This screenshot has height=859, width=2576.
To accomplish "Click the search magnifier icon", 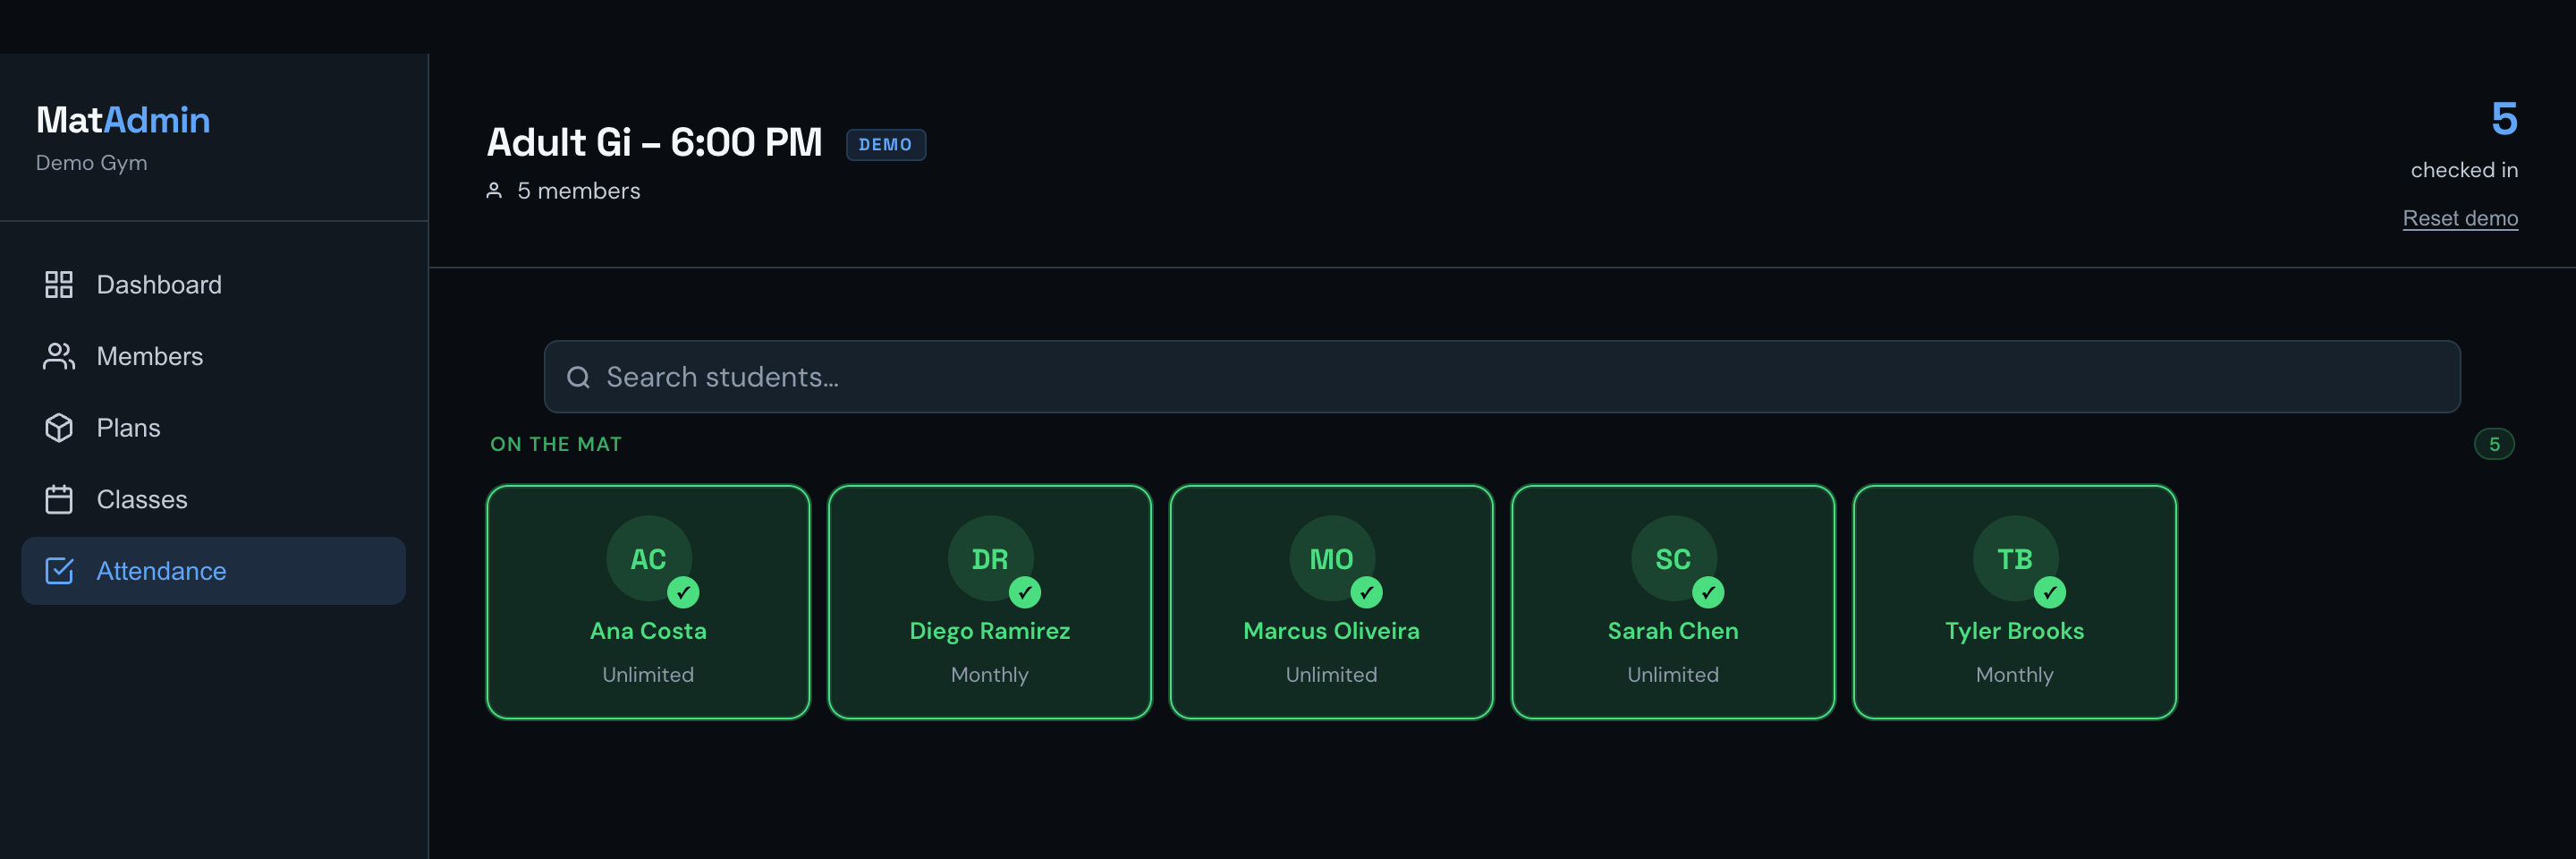I will coord(578,377).
